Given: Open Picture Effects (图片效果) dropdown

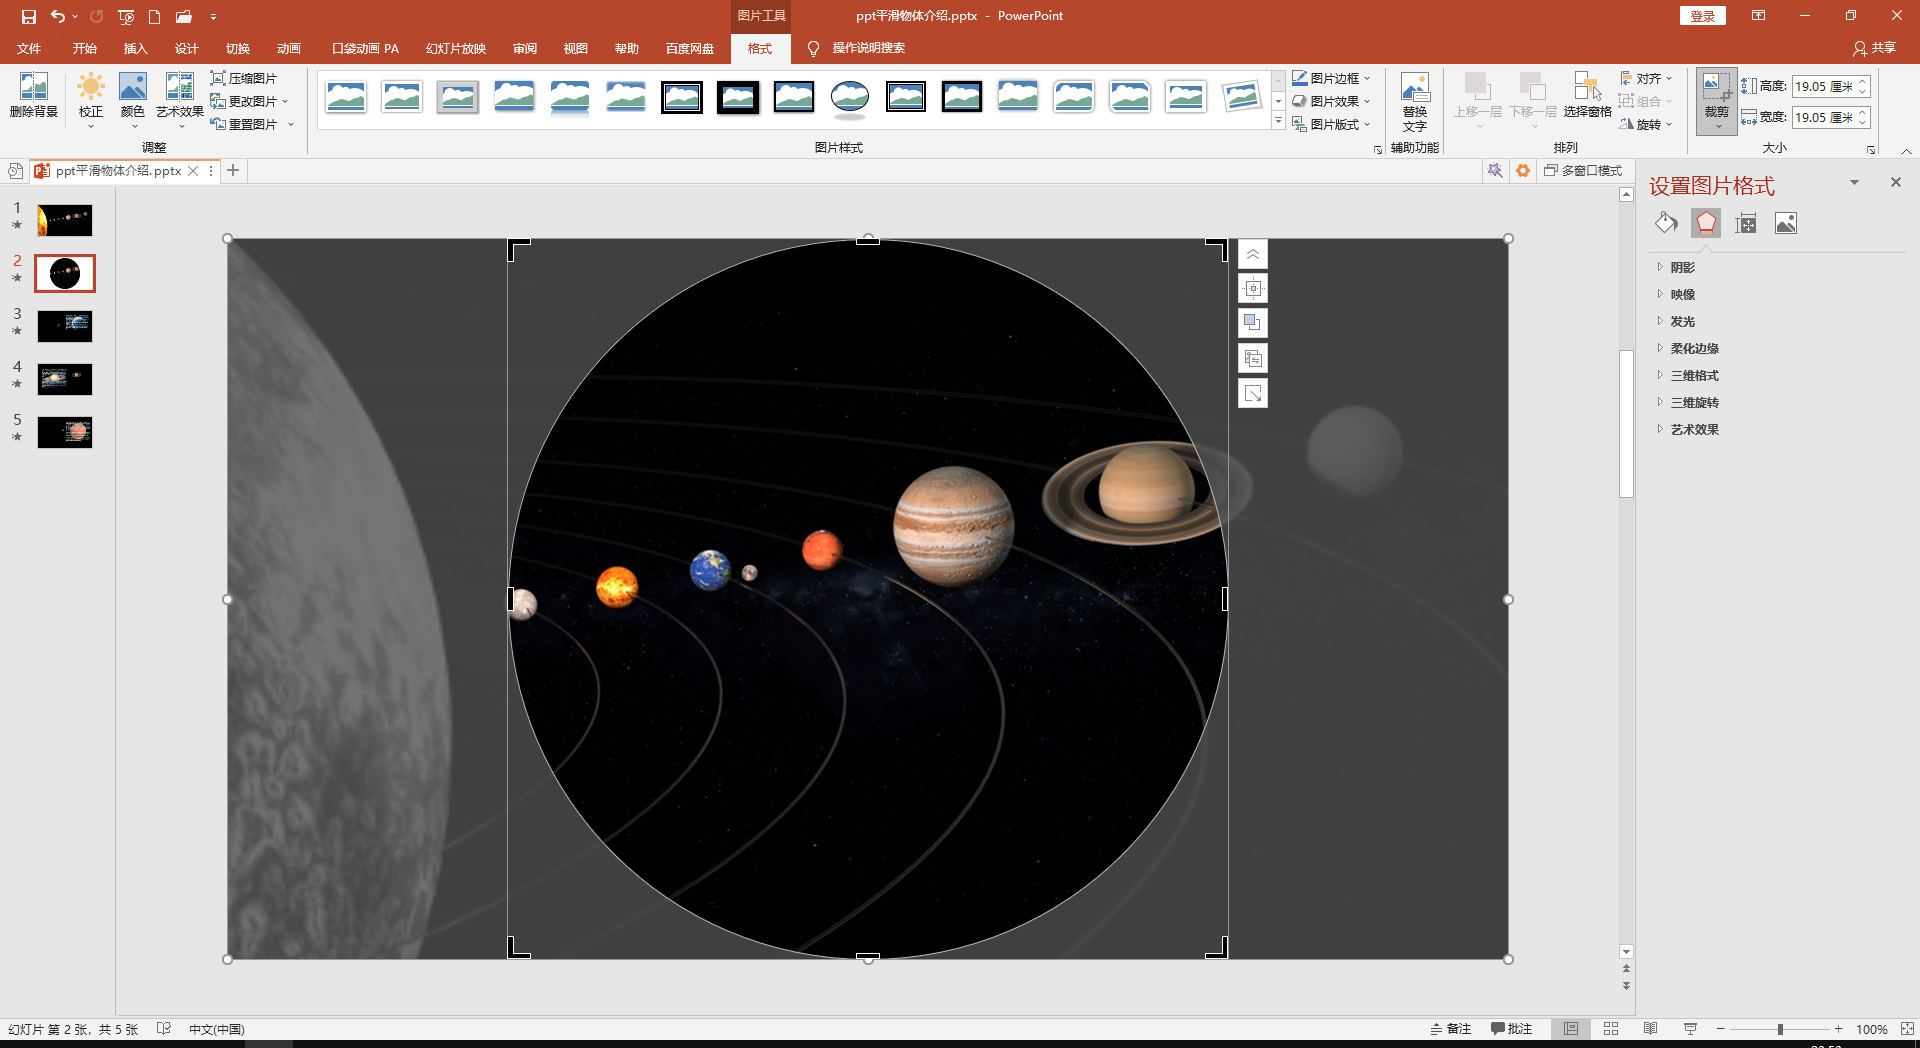Looking at the screenshot, I should [1331, 101].
